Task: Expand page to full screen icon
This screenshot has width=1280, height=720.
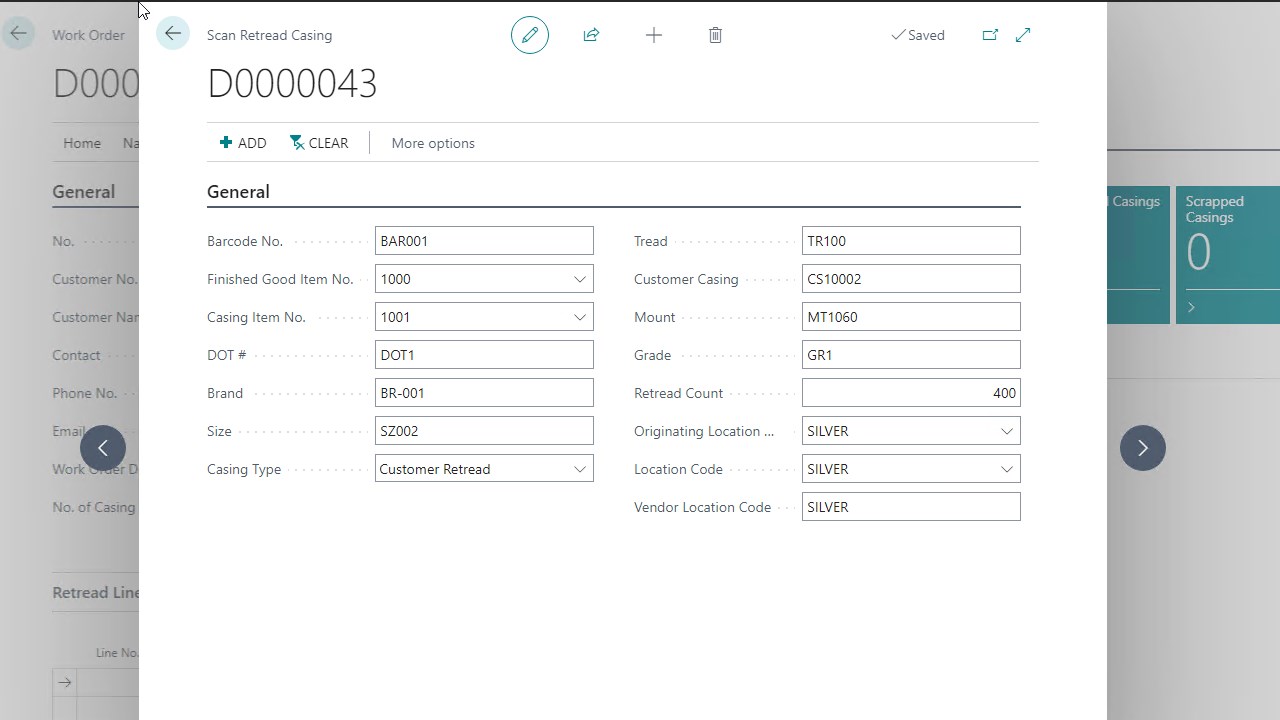Action: pos(1023,35)
